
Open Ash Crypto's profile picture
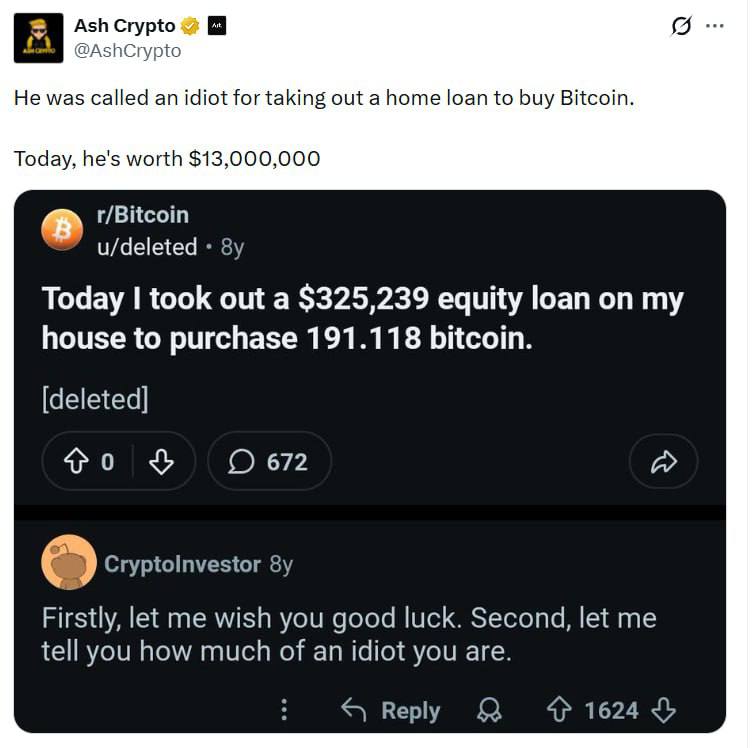pos(40,39)
